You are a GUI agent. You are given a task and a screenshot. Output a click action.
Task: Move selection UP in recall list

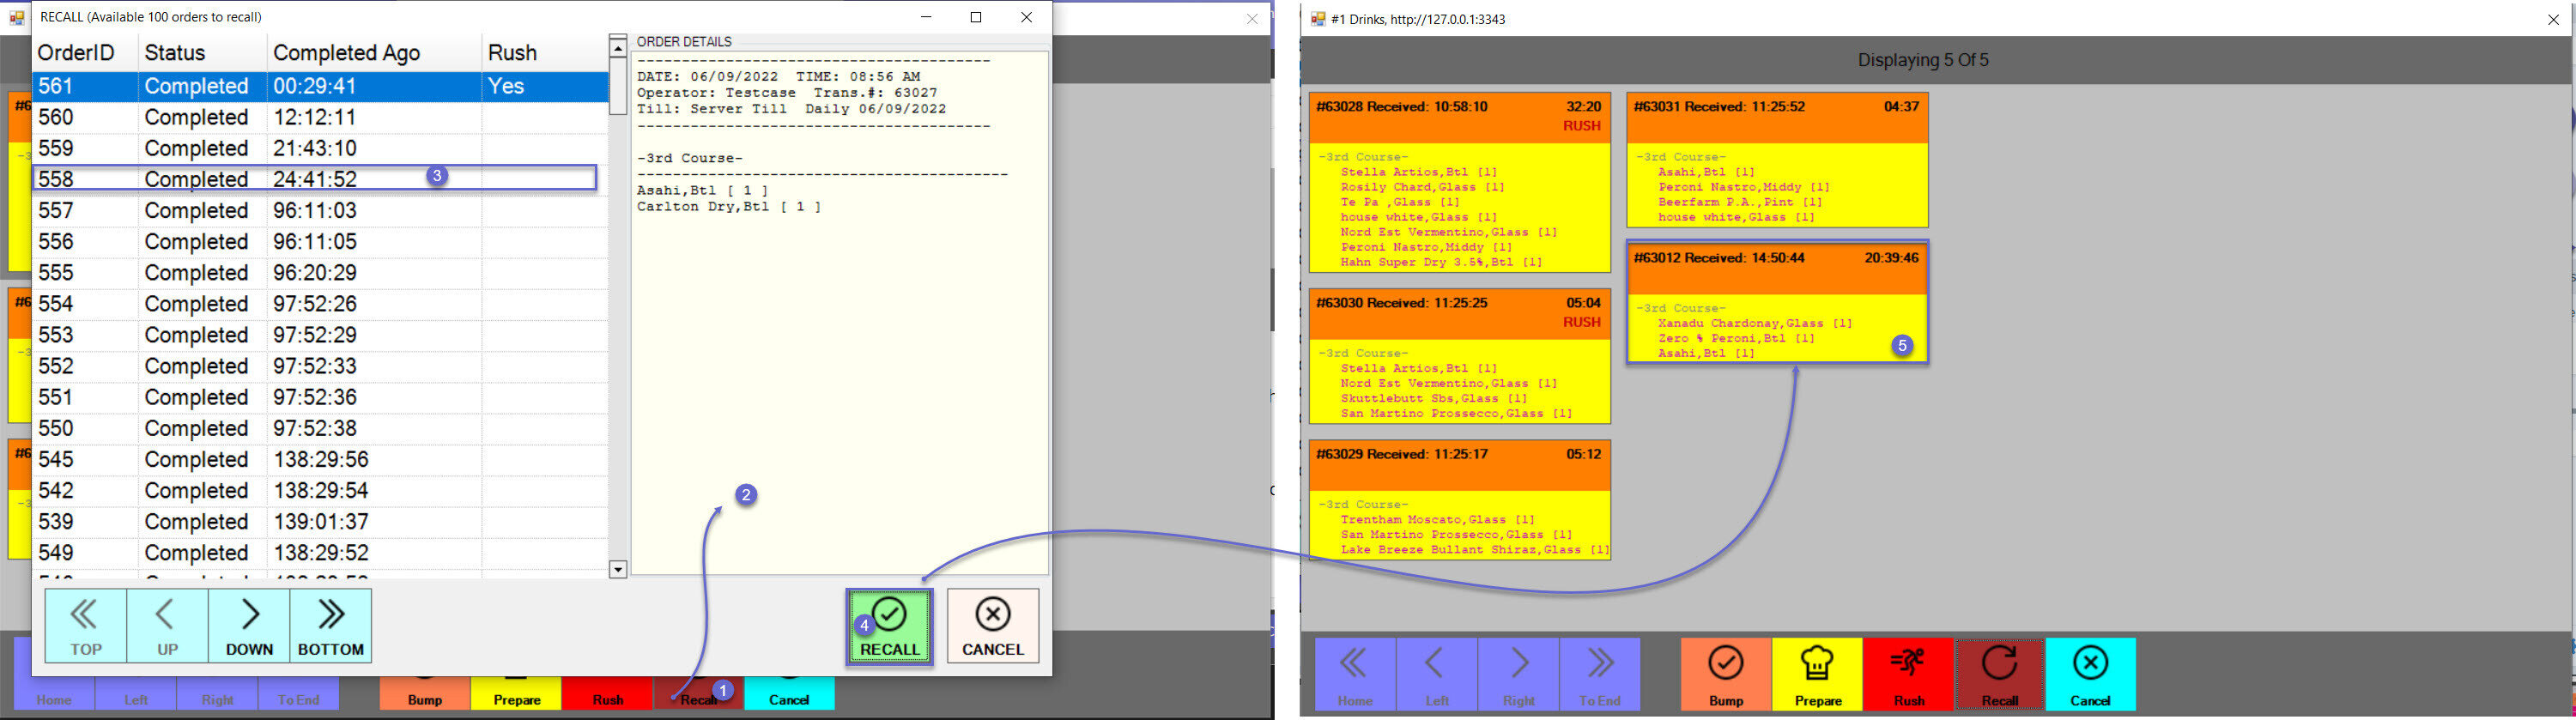pos(167,626)
